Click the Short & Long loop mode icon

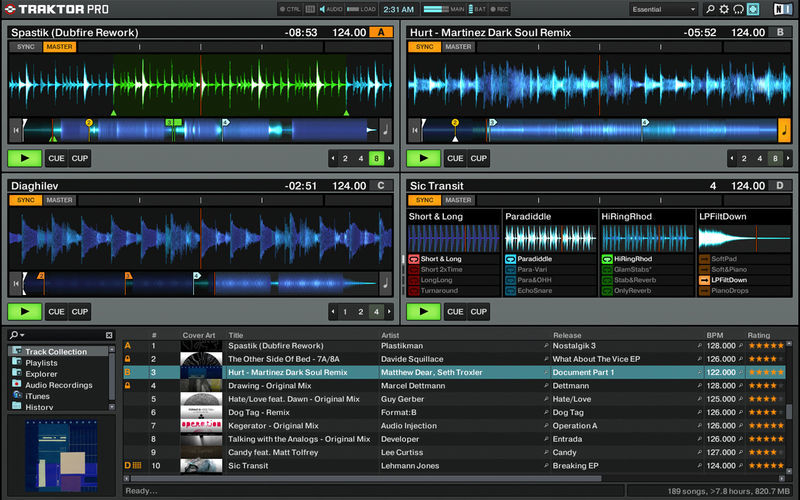(414, 259)
